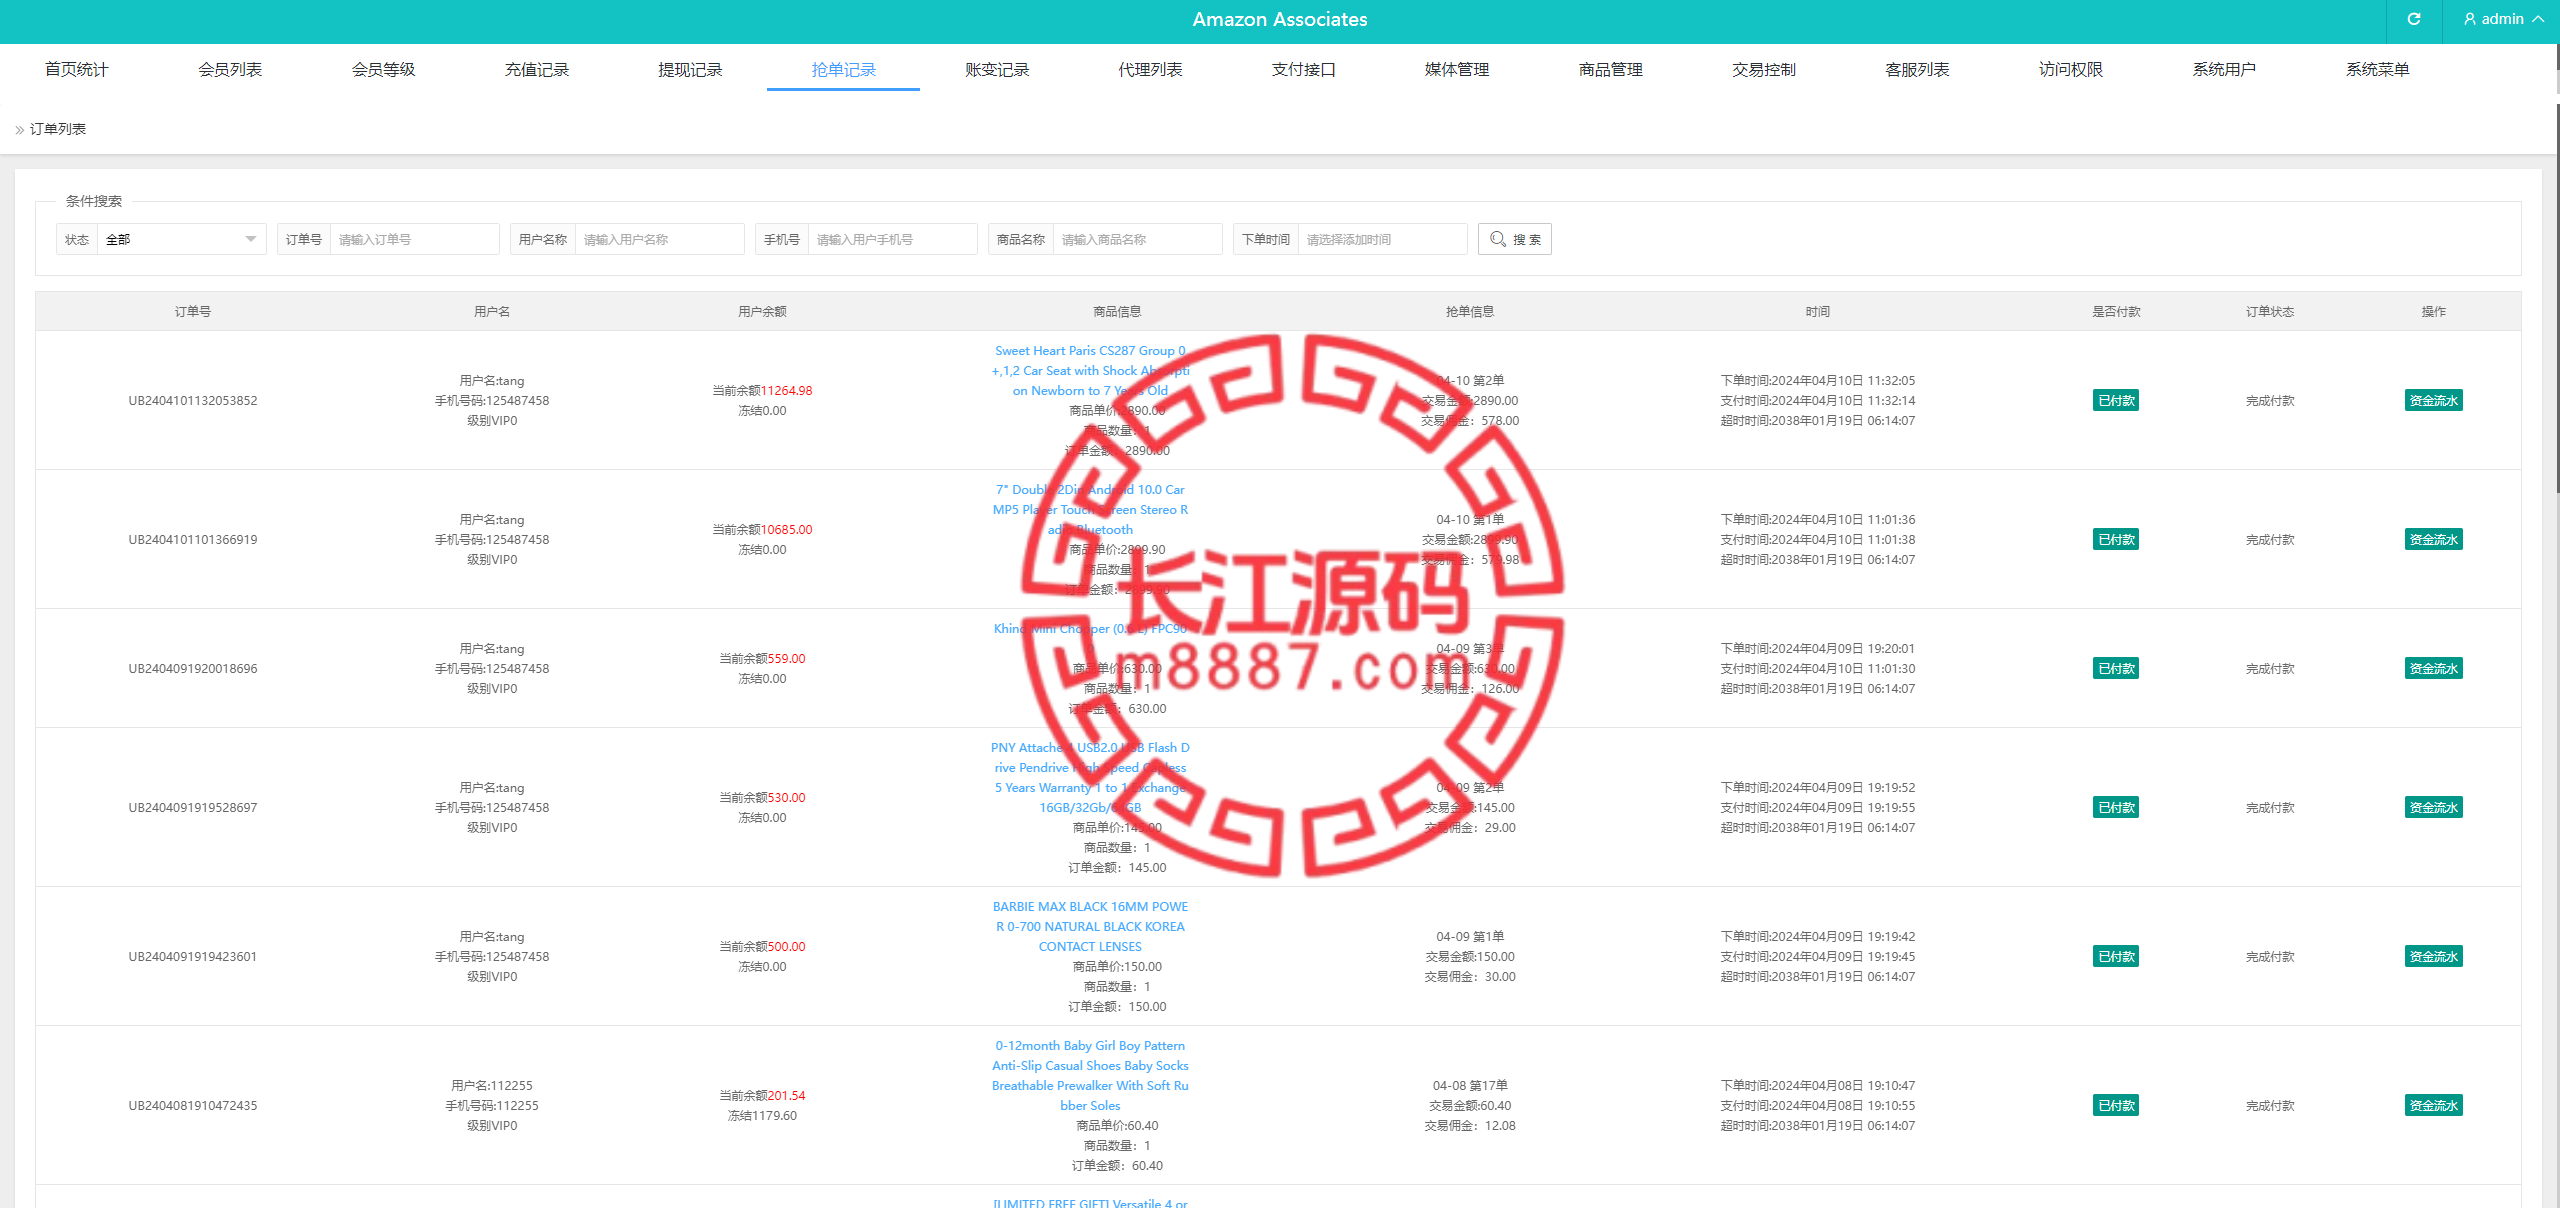Image resolution: width=2560 pixels, height=1208 pixels.
Task: Click 订单列表 breadcrumb text
Action: [x=58, y=129]
